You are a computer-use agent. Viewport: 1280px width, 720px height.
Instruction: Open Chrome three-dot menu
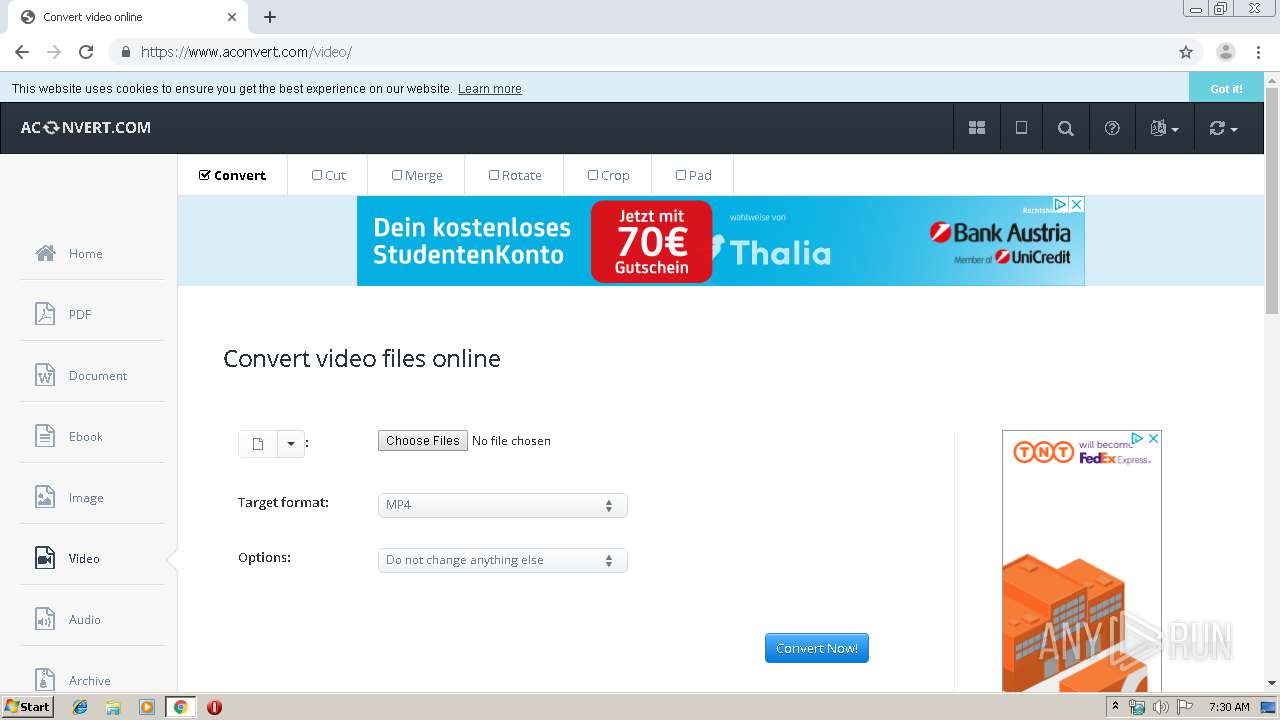1258,52
